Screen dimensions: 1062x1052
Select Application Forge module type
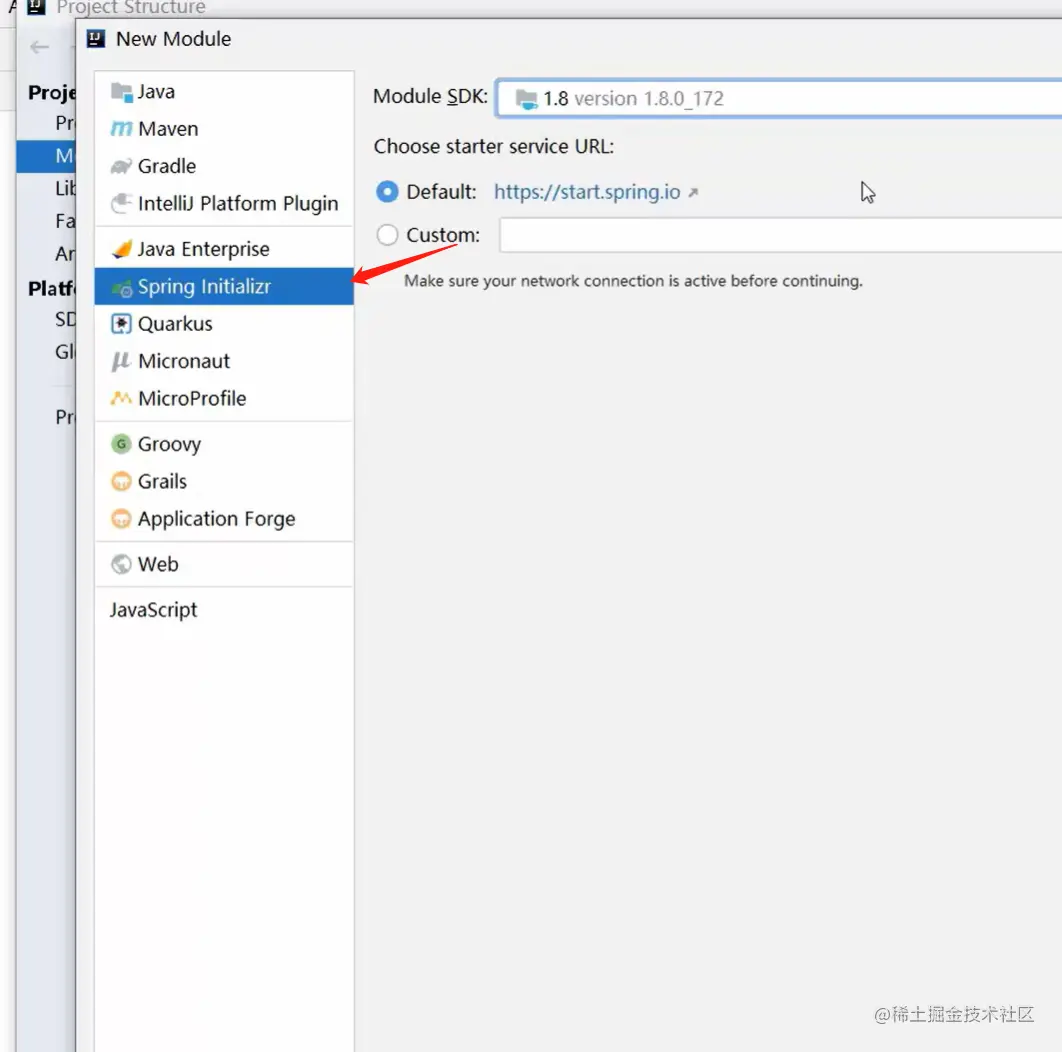[x=224, y=518]
